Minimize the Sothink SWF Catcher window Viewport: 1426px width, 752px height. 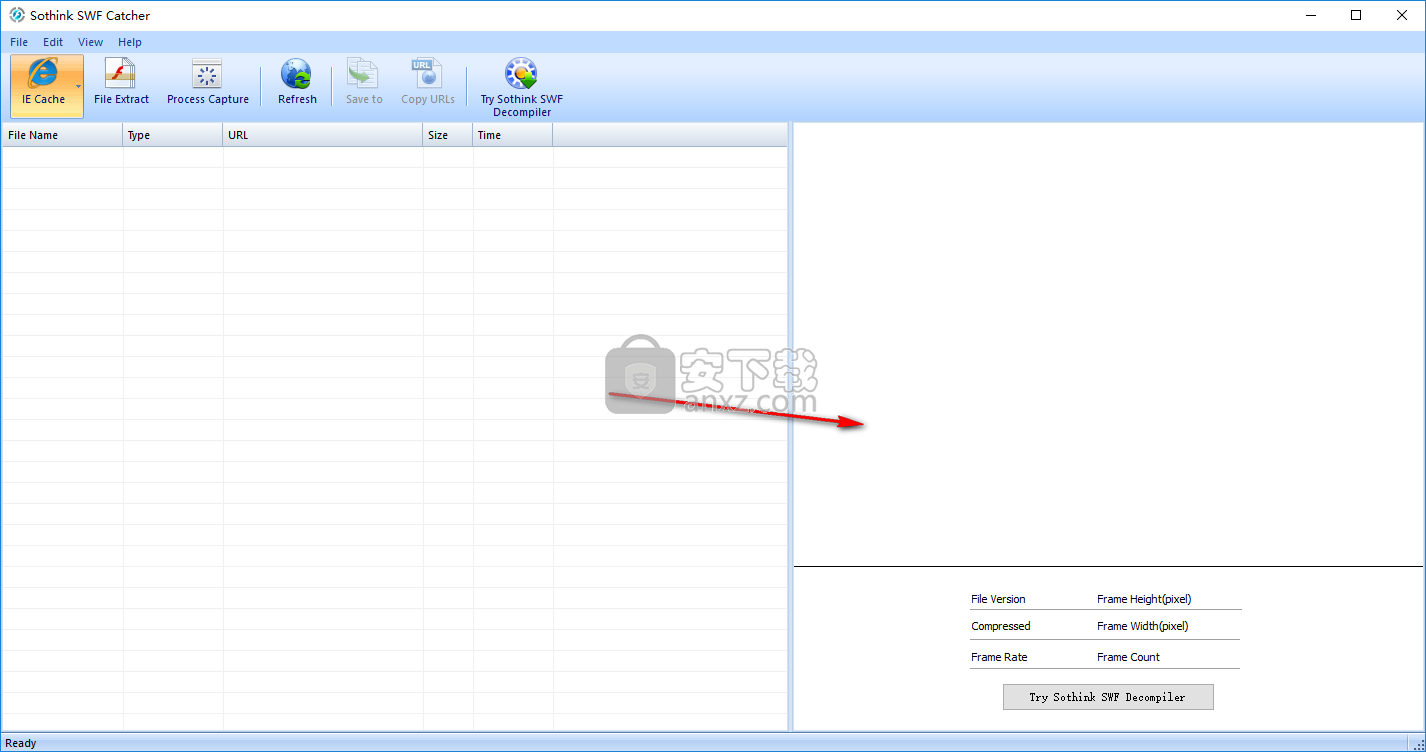[x=1311, y=15]
